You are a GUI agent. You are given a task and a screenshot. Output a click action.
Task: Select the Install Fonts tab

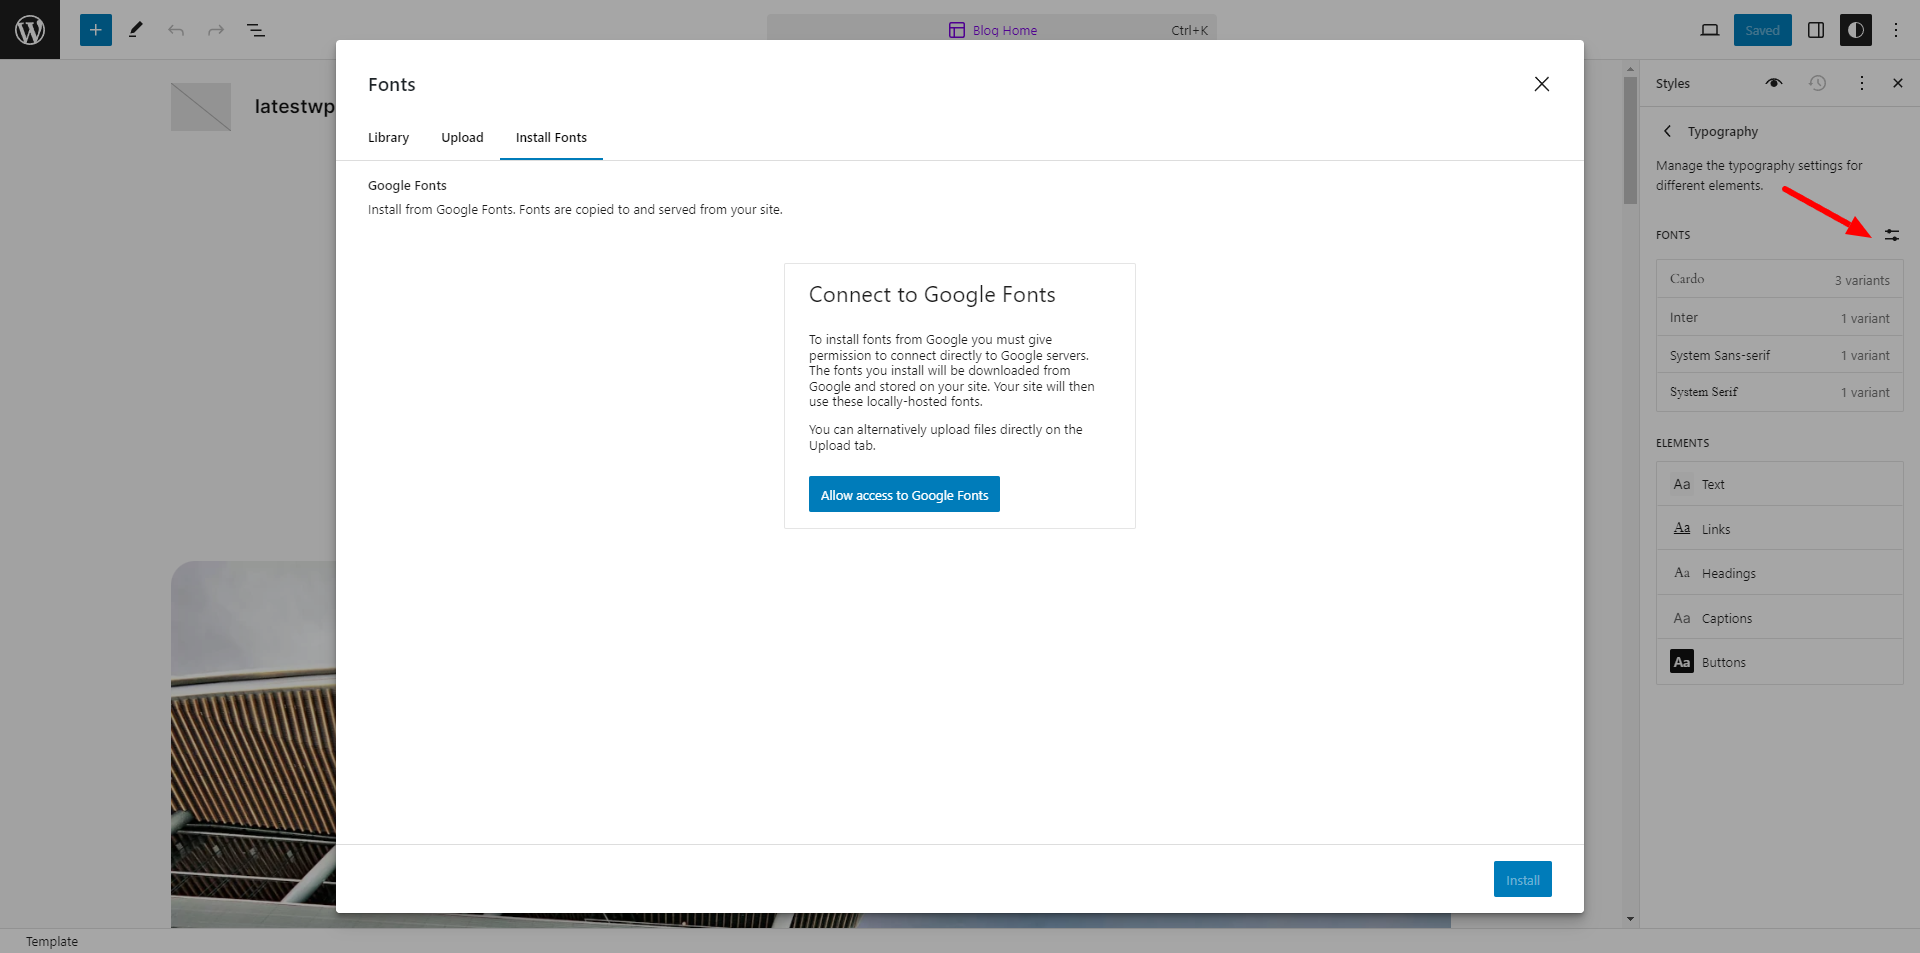pyautogui.click(x=551, y=138)
